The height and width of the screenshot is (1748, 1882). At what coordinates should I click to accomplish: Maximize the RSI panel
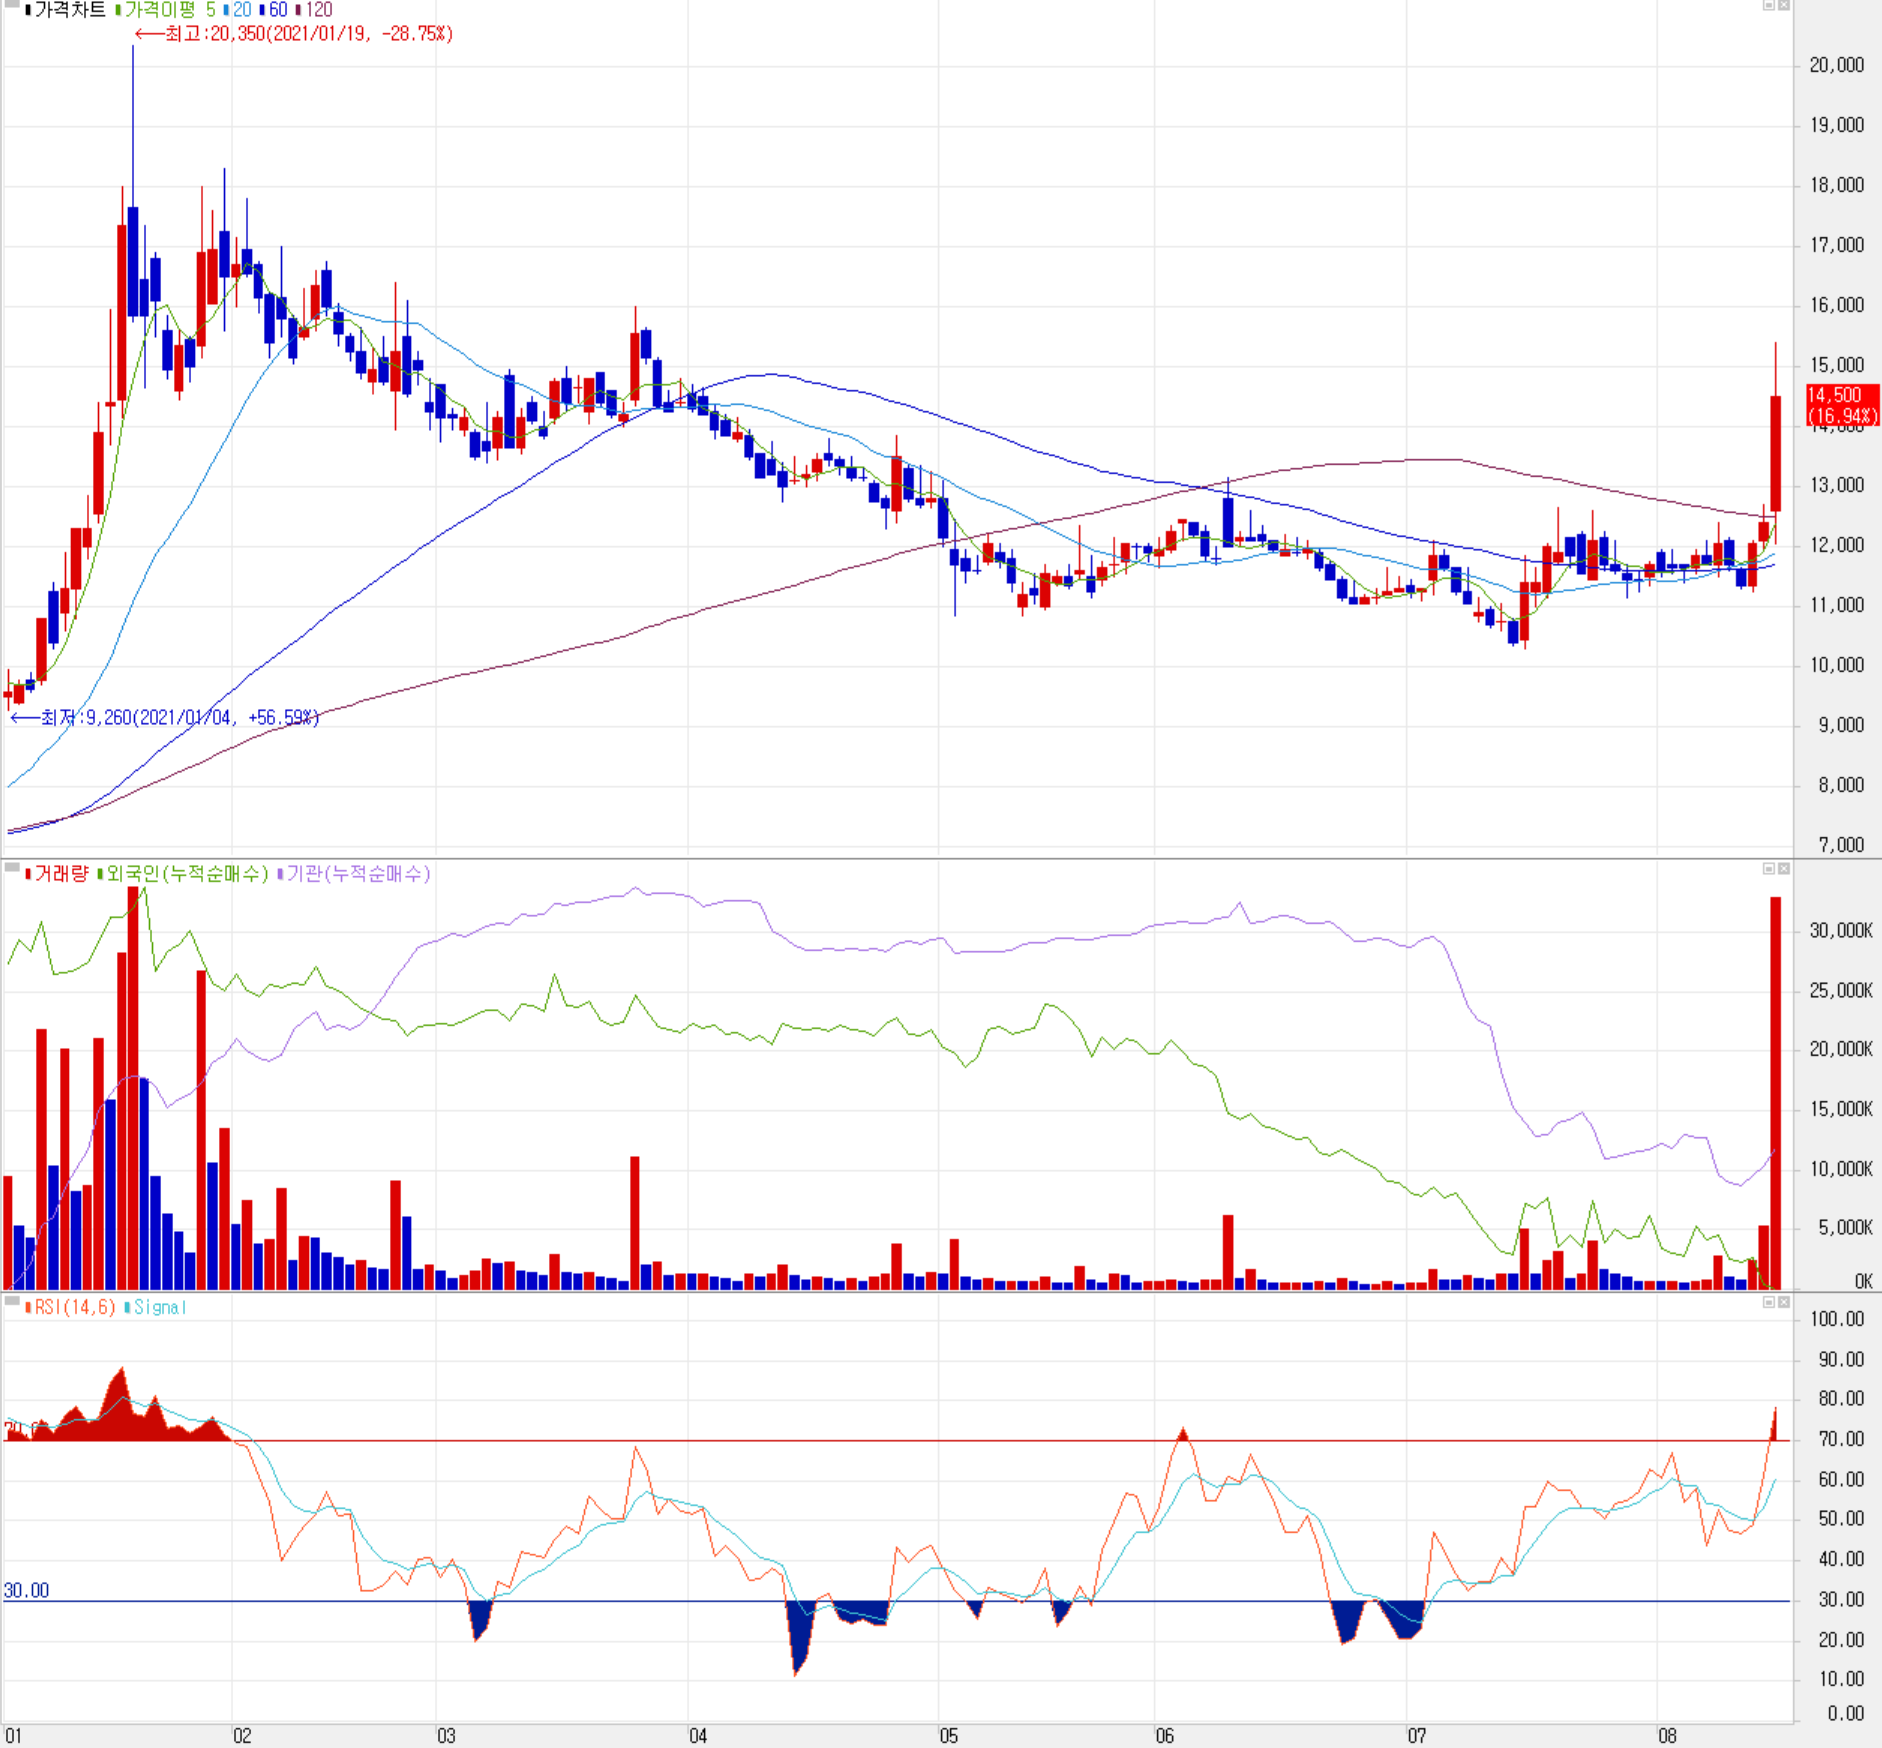click(1768, 1302)
